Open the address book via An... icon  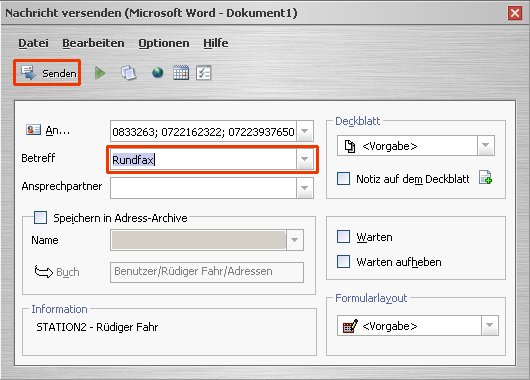click(33, 129)
